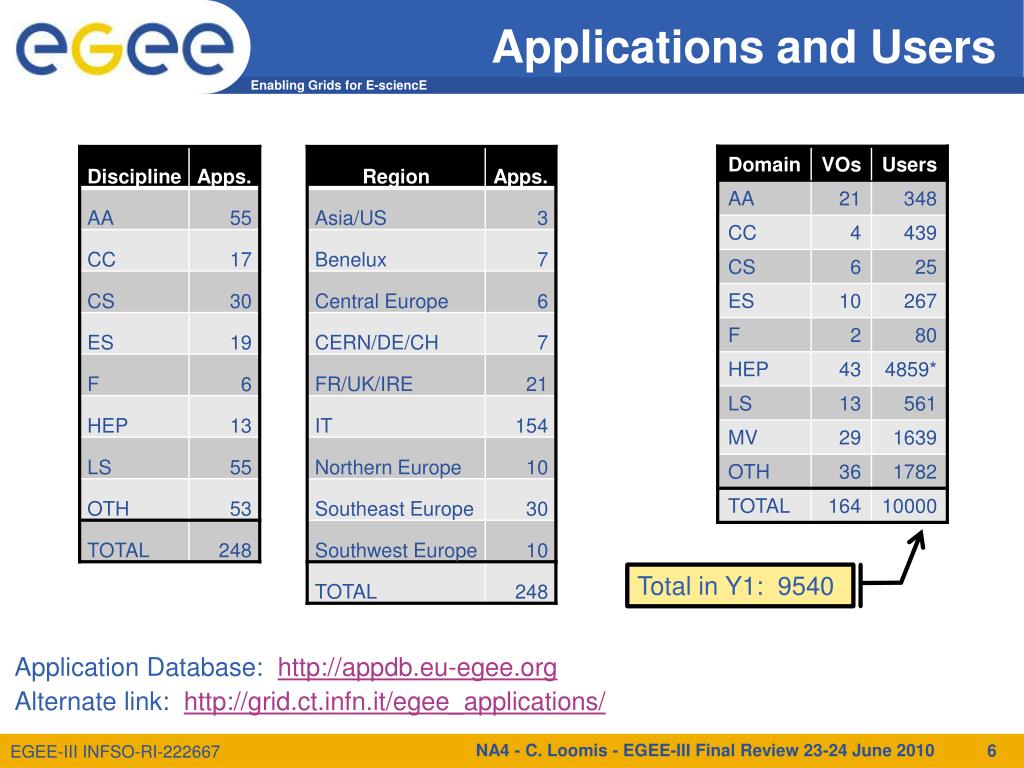Viewport: 1024px width, 768px height.
Task: Select the CS apps value 30 in Discipline table
Action: tap(240, 301)
